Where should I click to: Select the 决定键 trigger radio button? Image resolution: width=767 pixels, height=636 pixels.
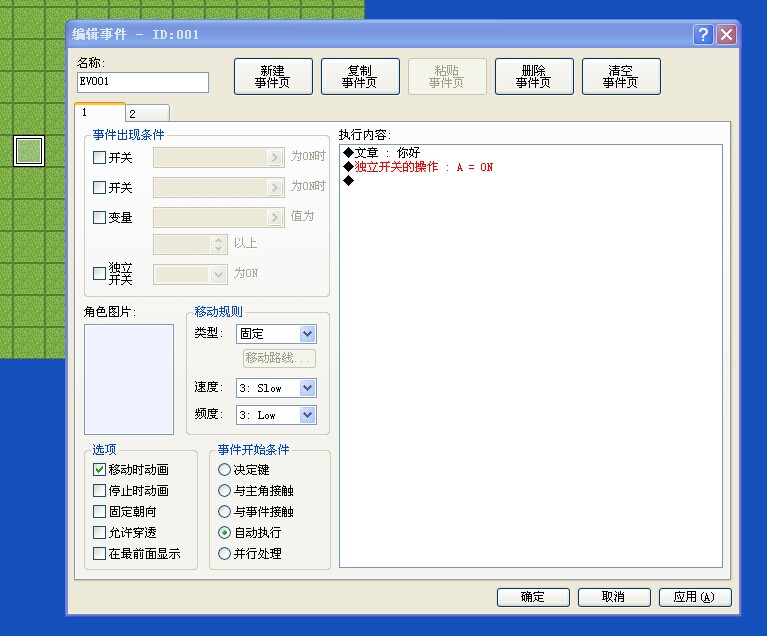[x=224, y=470]
